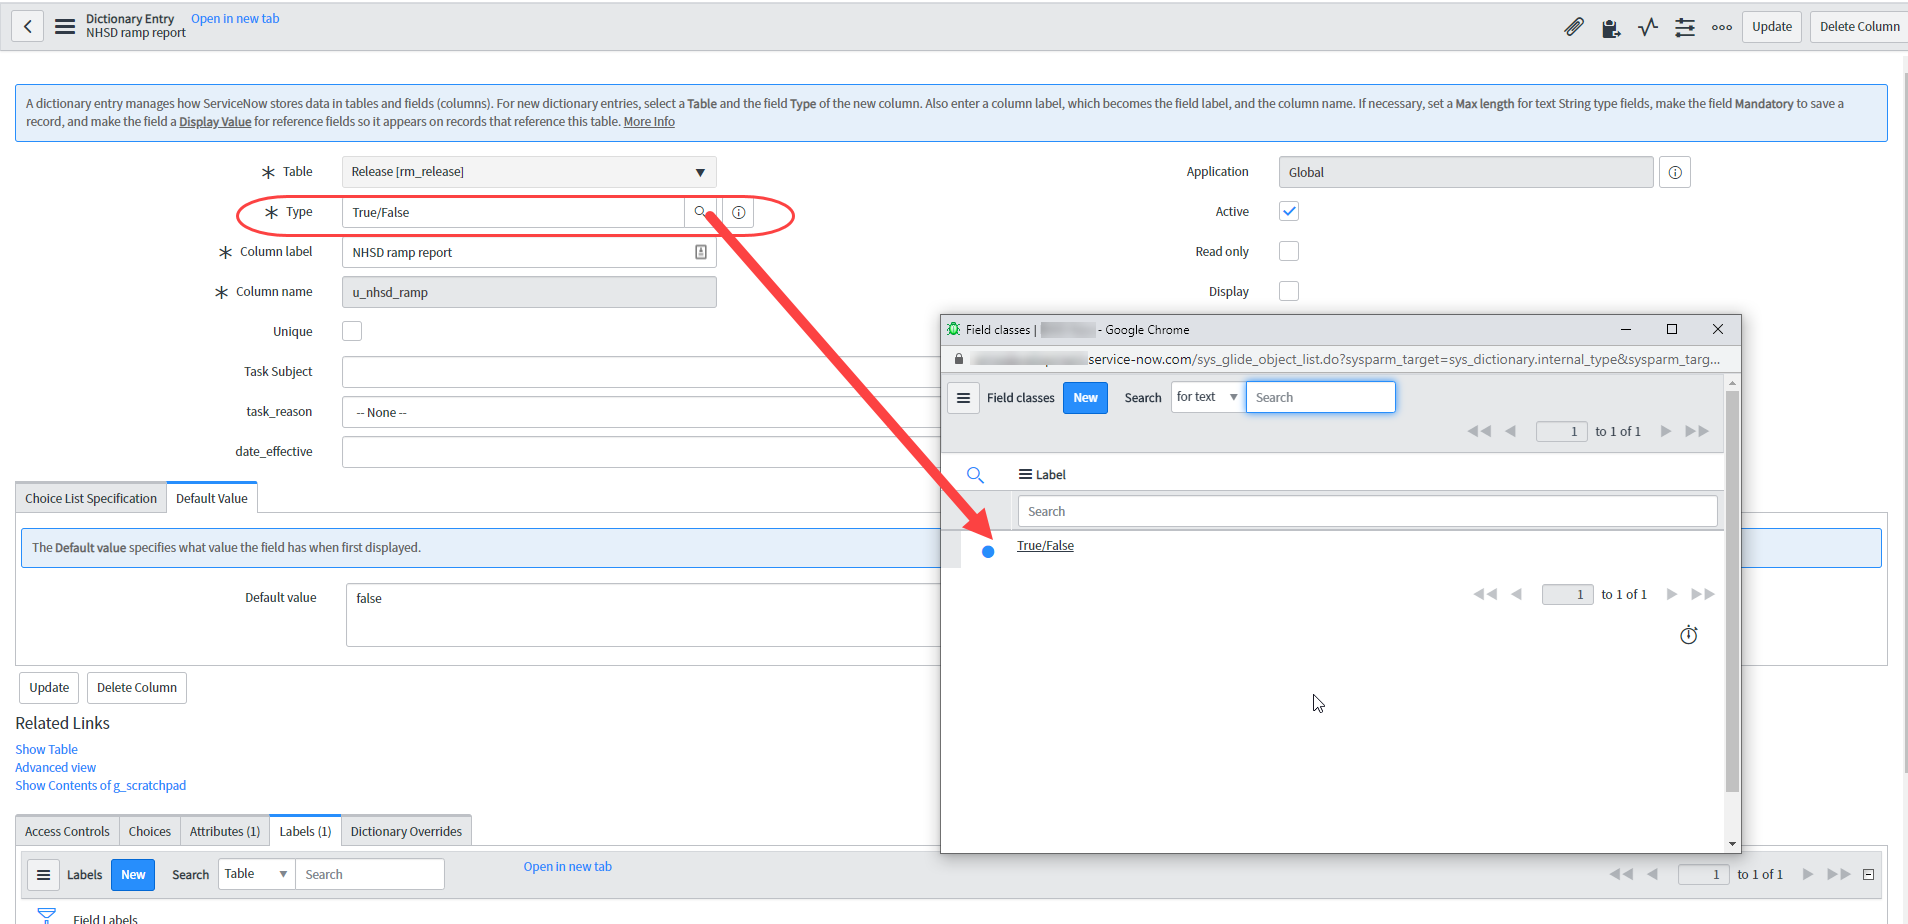This screenshot has width=1908, height=924.
Task: Click the info icon beside the Type field
Action: tap(737, 212)
